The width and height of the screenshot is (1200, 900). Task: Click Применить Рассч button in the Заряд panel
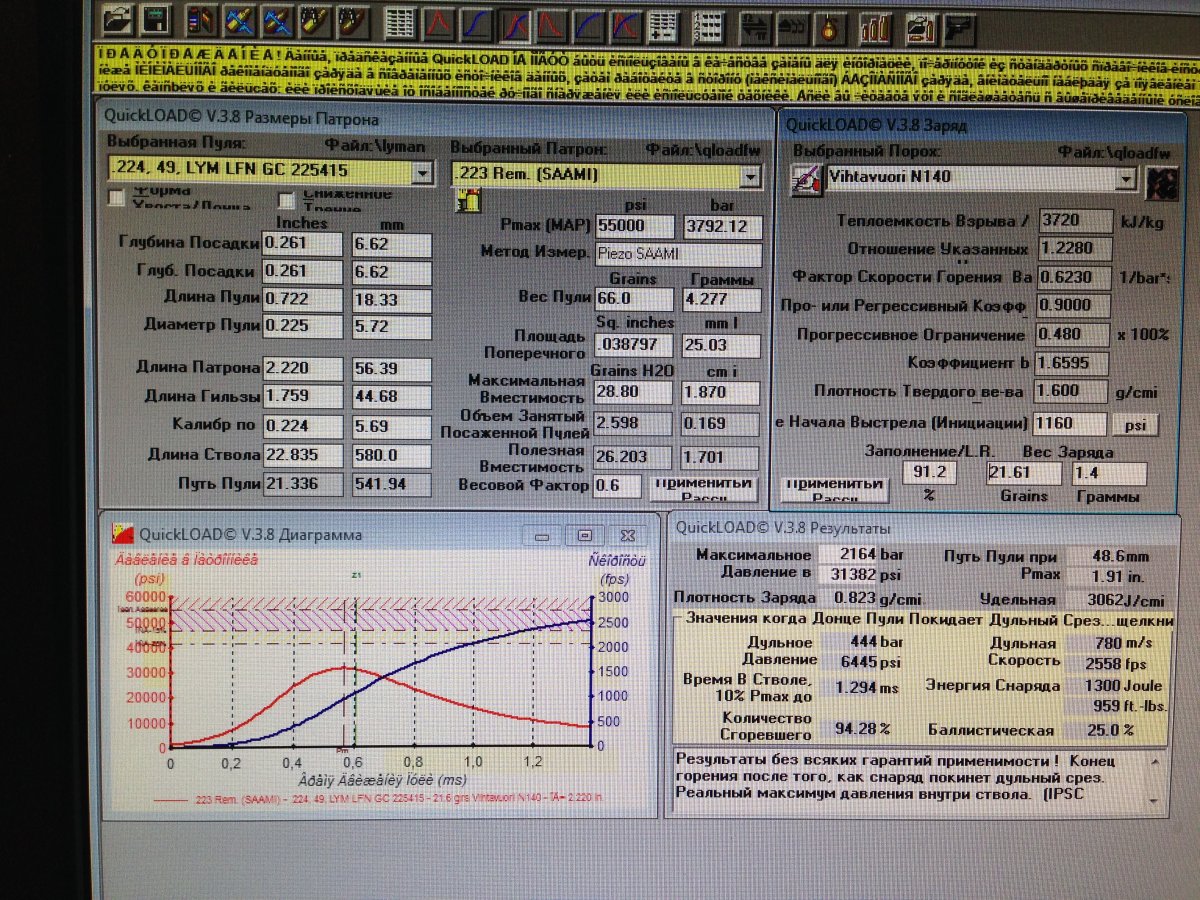835,490
